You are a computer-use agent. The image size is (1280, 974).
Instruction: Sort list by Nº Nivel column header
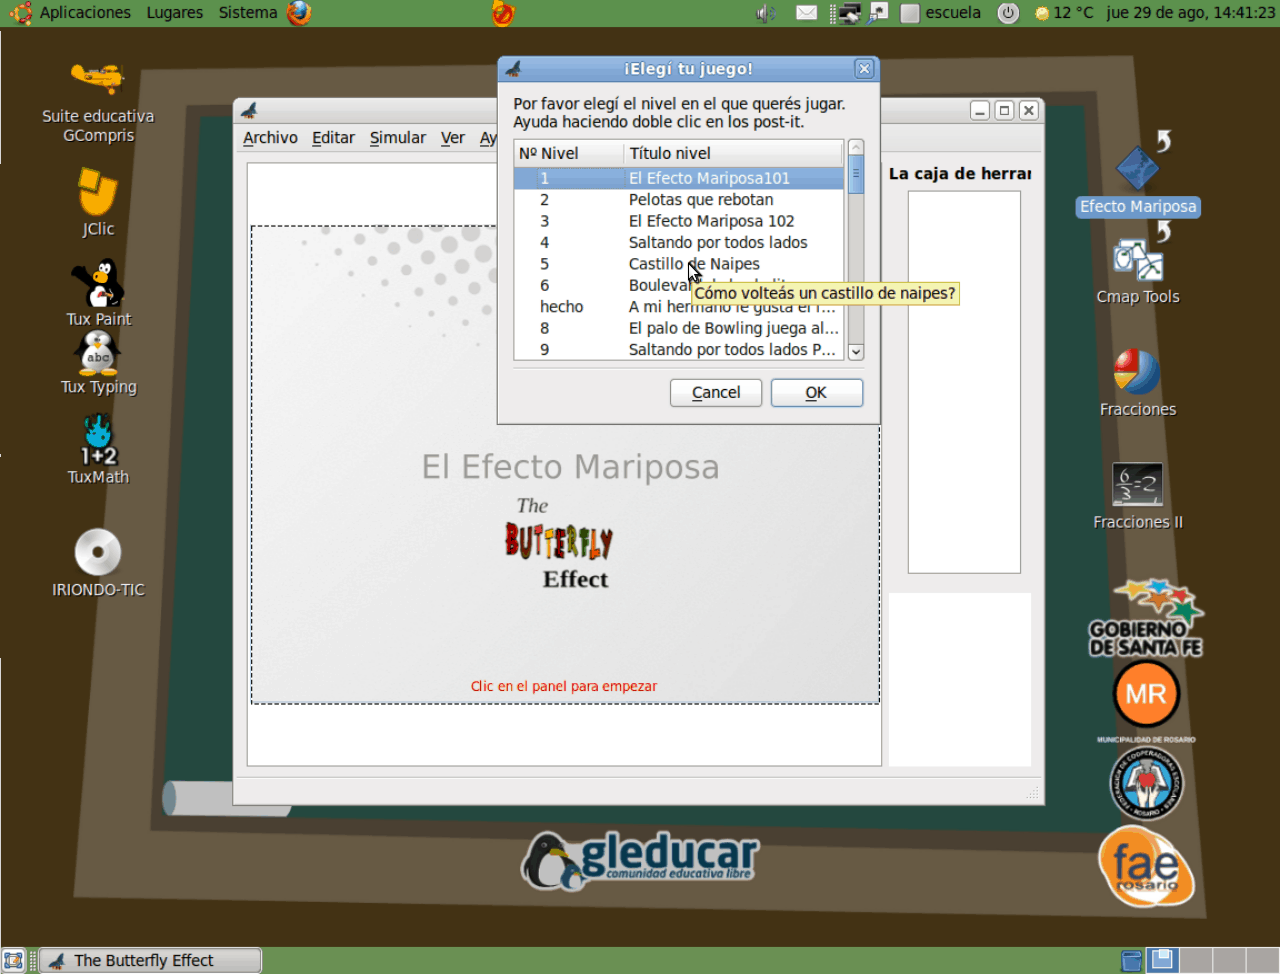(x=567, y=153)
